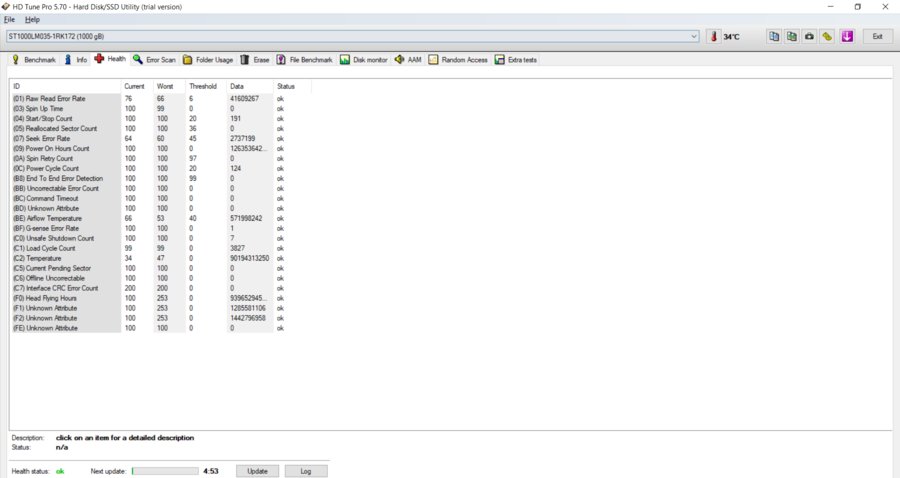This screenshot has width=900, height=478.
Task: Click the Exit button
Action: pyautogui.click(x=878, y=36)
